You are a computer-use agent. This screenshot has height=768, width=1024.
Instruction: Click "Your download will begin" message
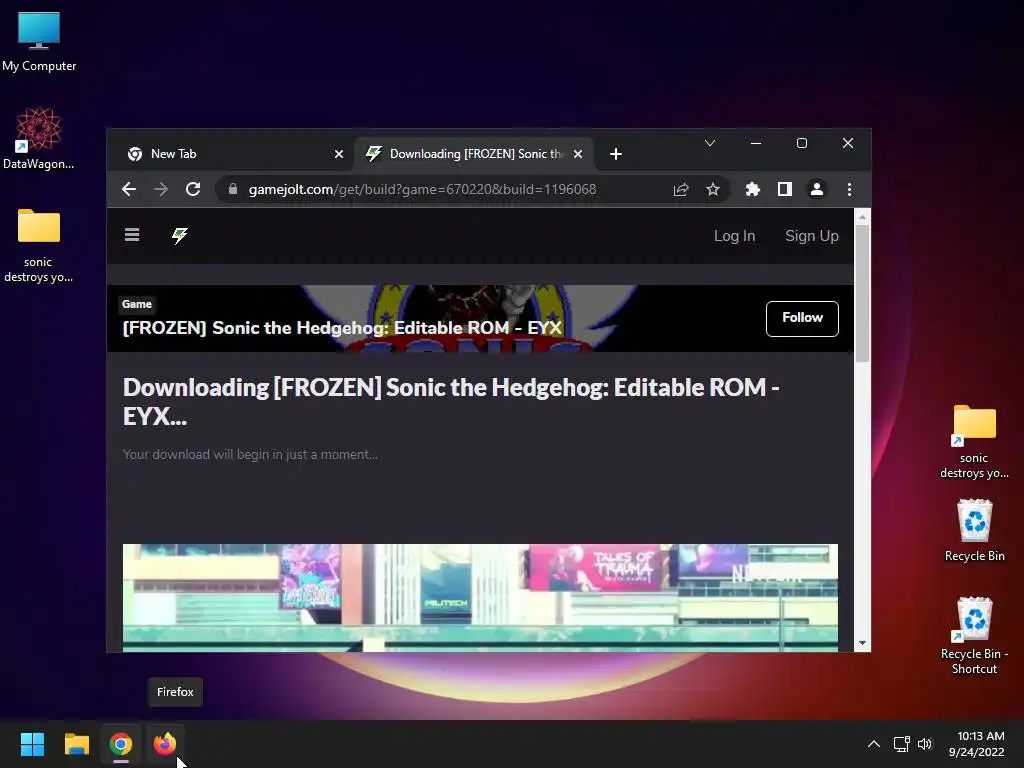coord(250,455)
